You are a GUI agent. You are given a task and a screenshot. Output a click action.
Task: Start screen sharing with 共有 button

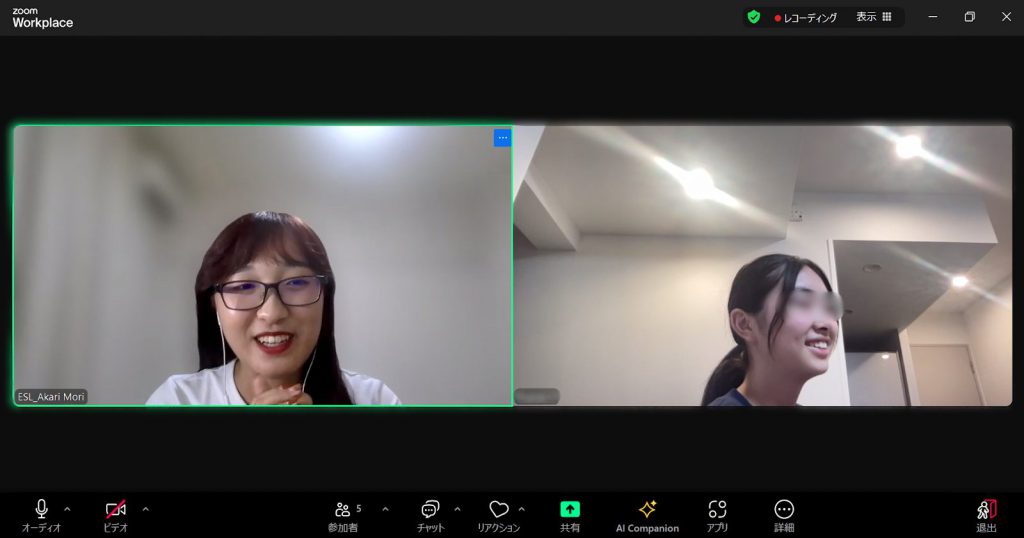pyautogui.click(x=569, y=510)
